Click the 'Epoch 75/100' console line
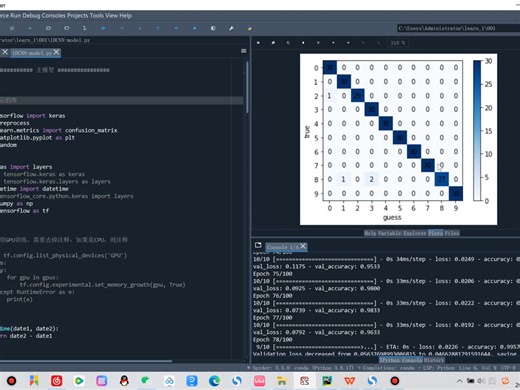 272,274
